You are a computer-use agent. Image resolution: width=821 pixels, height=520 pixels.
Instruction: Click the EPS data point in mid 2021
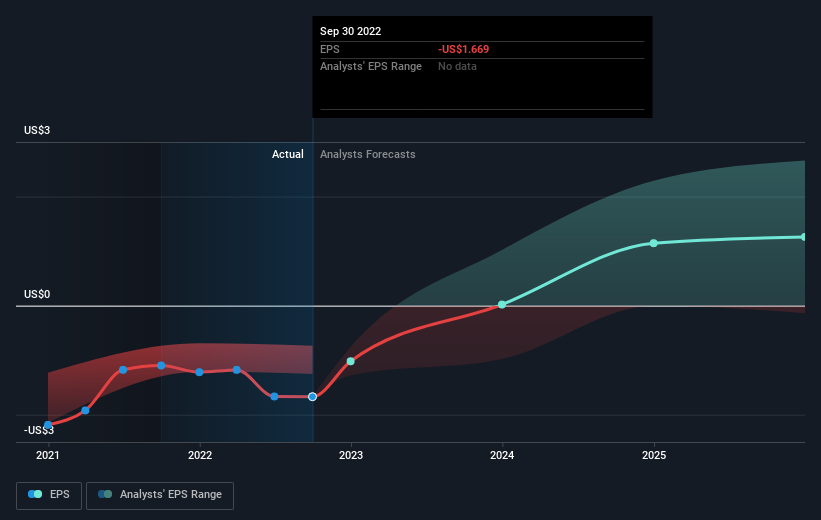(123, 370)
